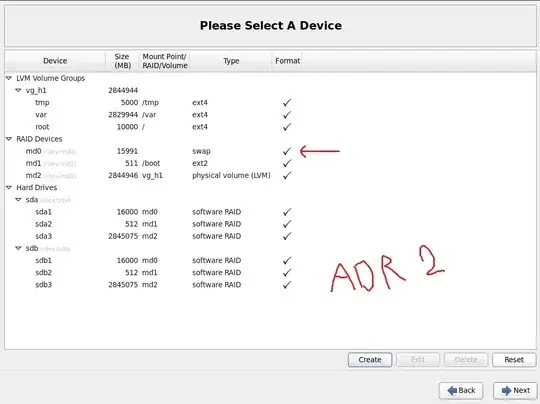Screen dimensions: 540x404
Task: Click the '/boot' mount point cell
Action: pos(151,163)
